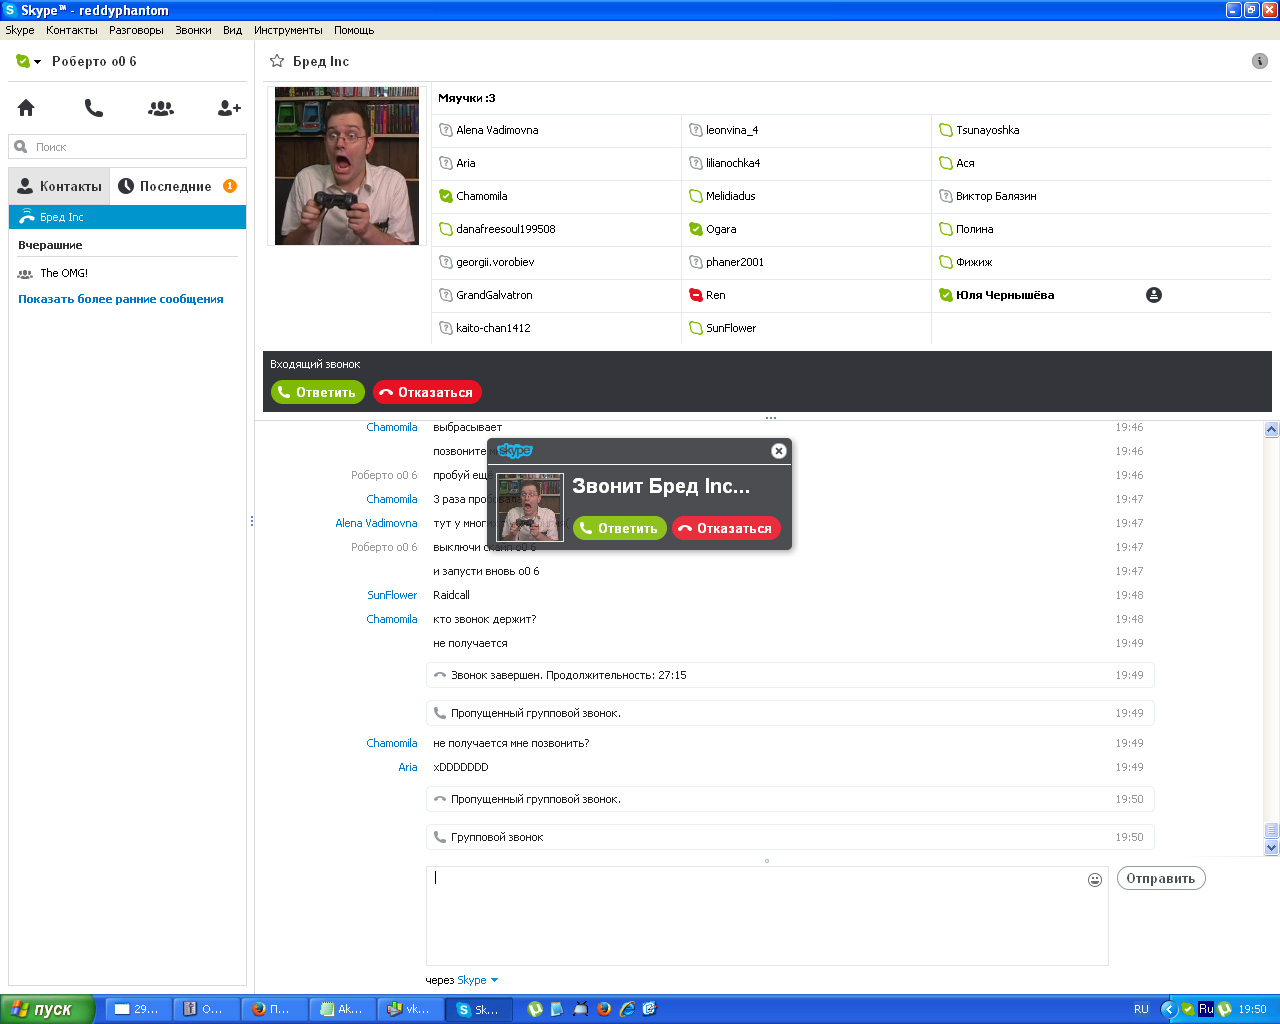This screenshot has width=1280, height=1024.
Task: Create a group with the people icon
Action: tap(161, 108)
